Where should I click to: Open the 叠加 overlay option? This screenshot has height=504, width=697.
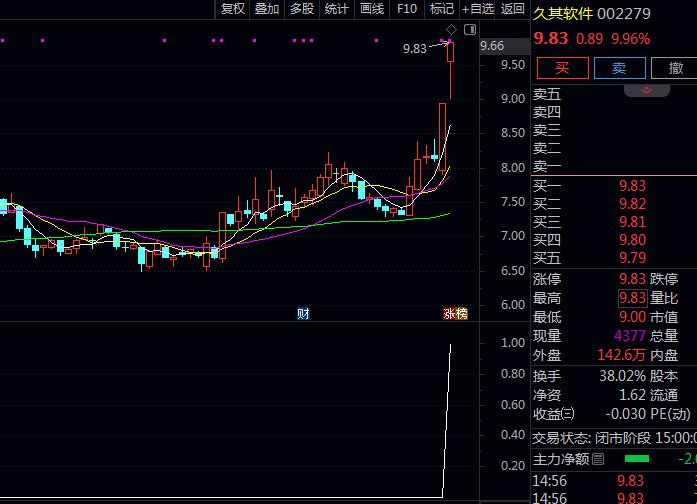pyautogui.click(x=267, y=9)
